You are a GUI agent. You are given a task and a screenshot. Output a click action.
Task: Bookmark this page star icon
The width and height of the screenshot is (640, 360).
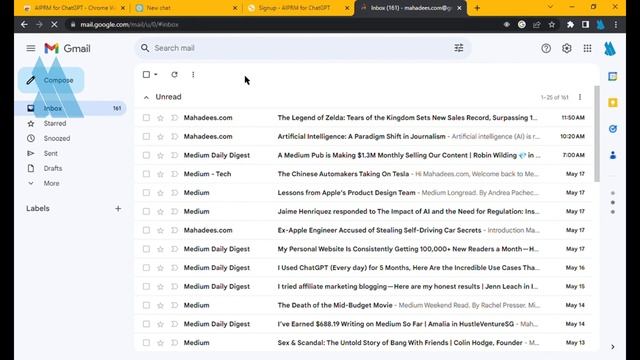coord(552,24)
